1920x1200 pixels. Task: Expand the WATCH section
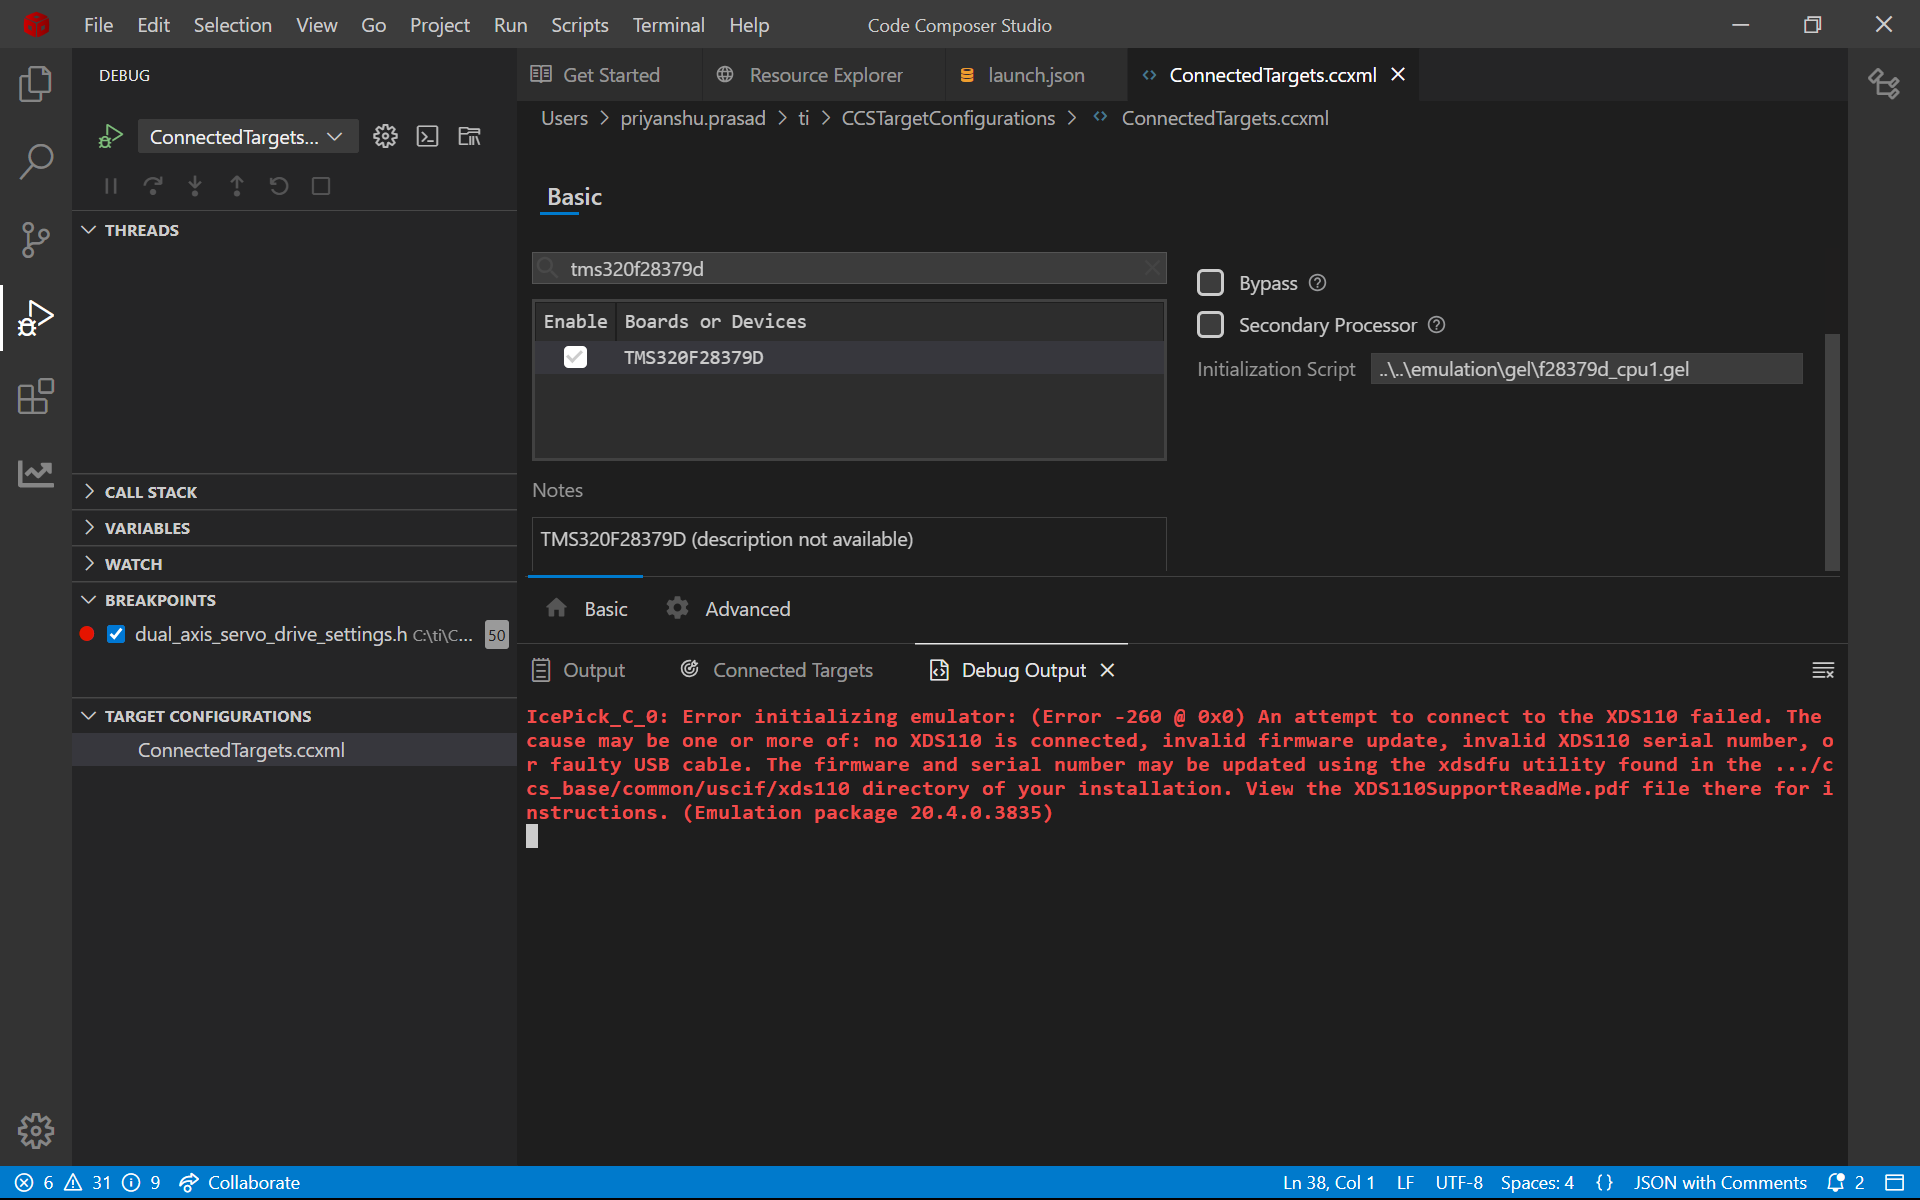[294, 564]
